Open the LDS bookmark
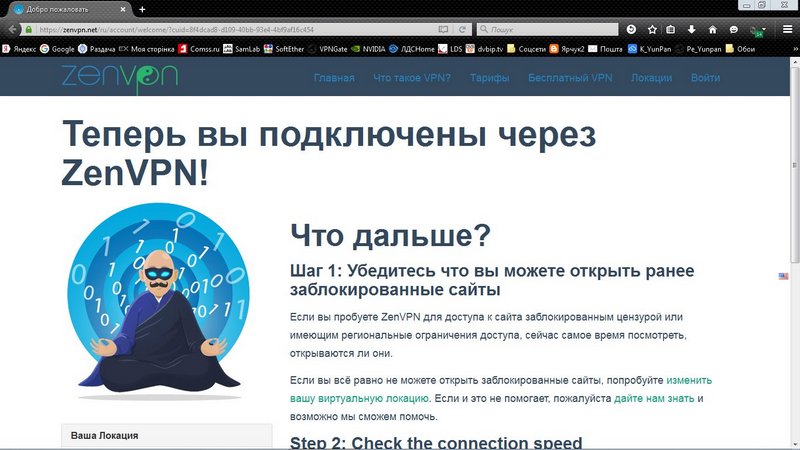The image size is (800, 450). [x=450, y=49]
